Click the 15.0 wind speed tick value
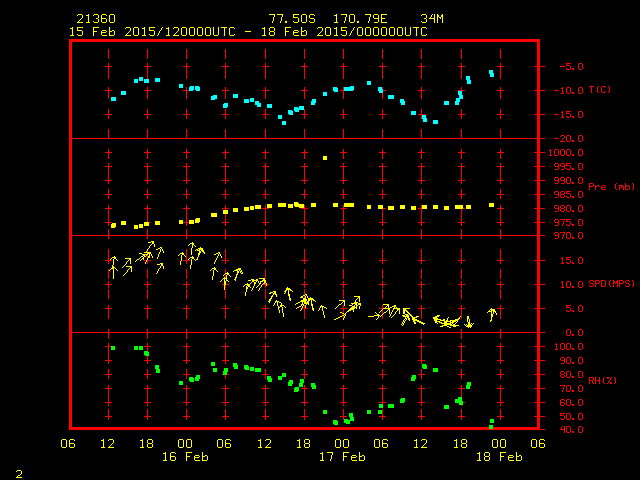This screenshot has height=480, width=640. coord(571,260)
